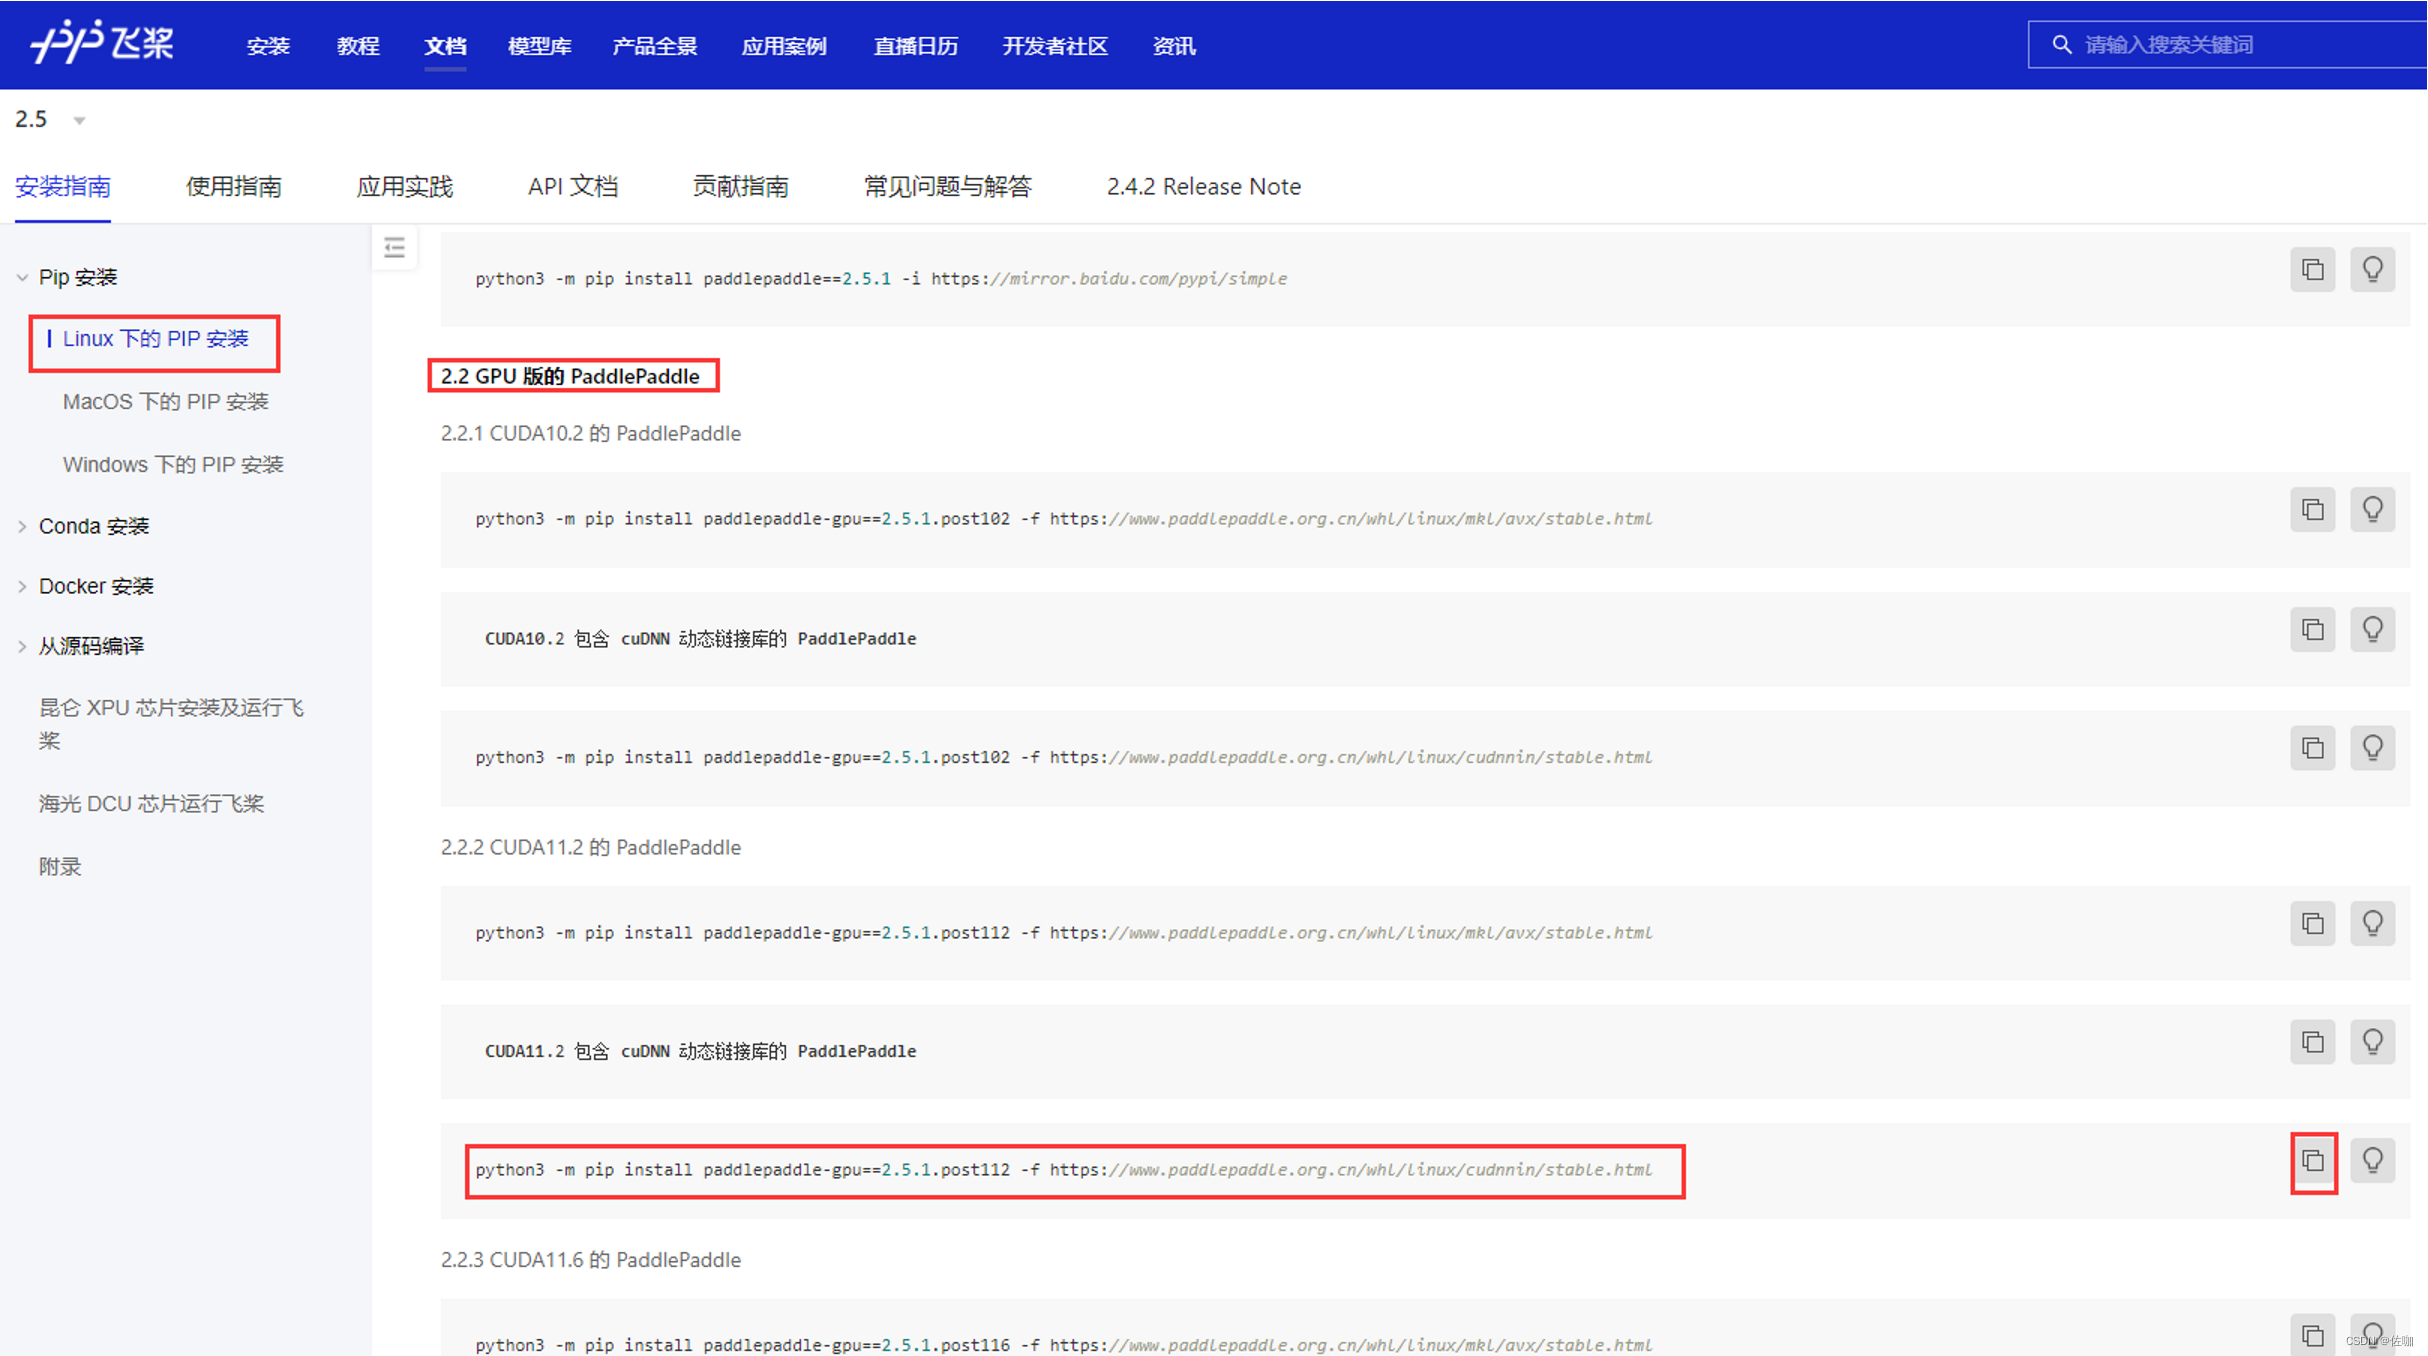Screen dimensions: 2428x1356
Task: Switch to the 安装指南 tab
Action: click(62, 186)
